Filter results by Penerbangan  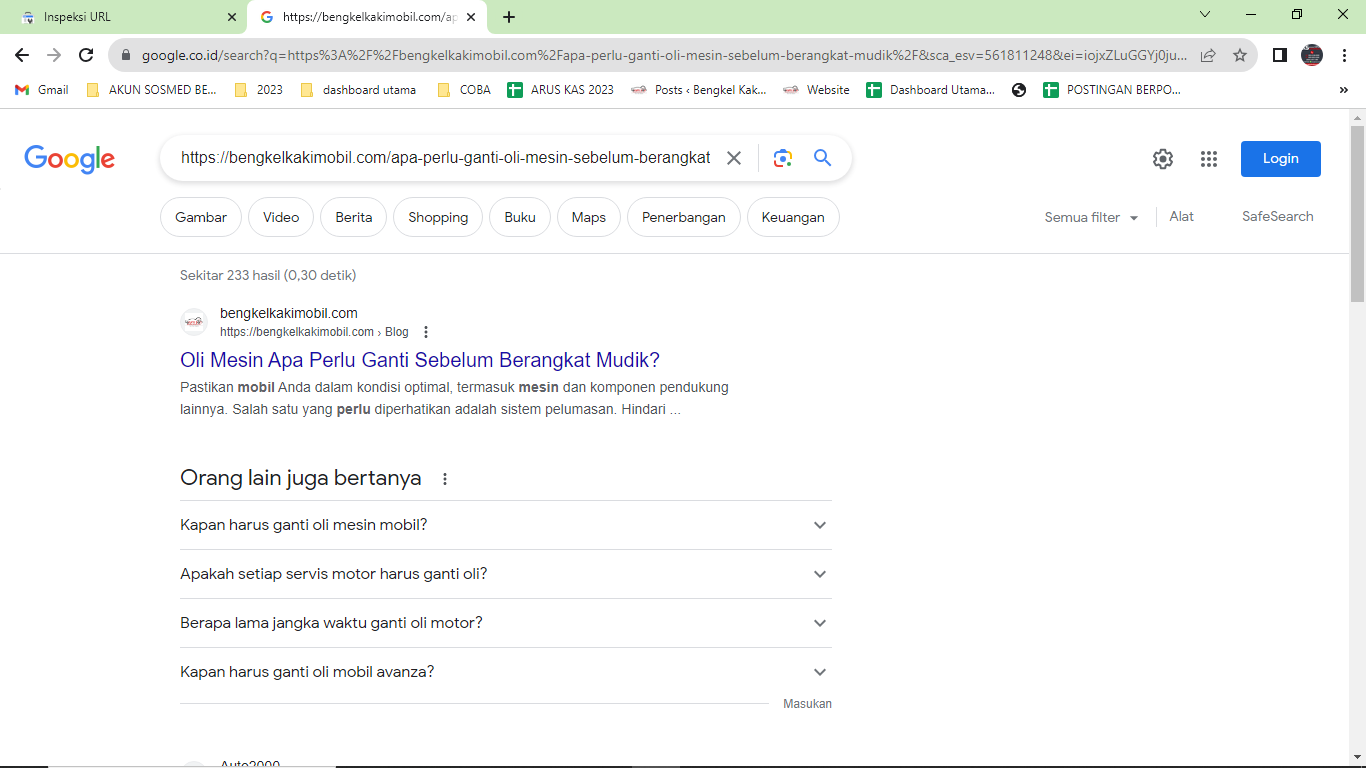pos(684,217)
